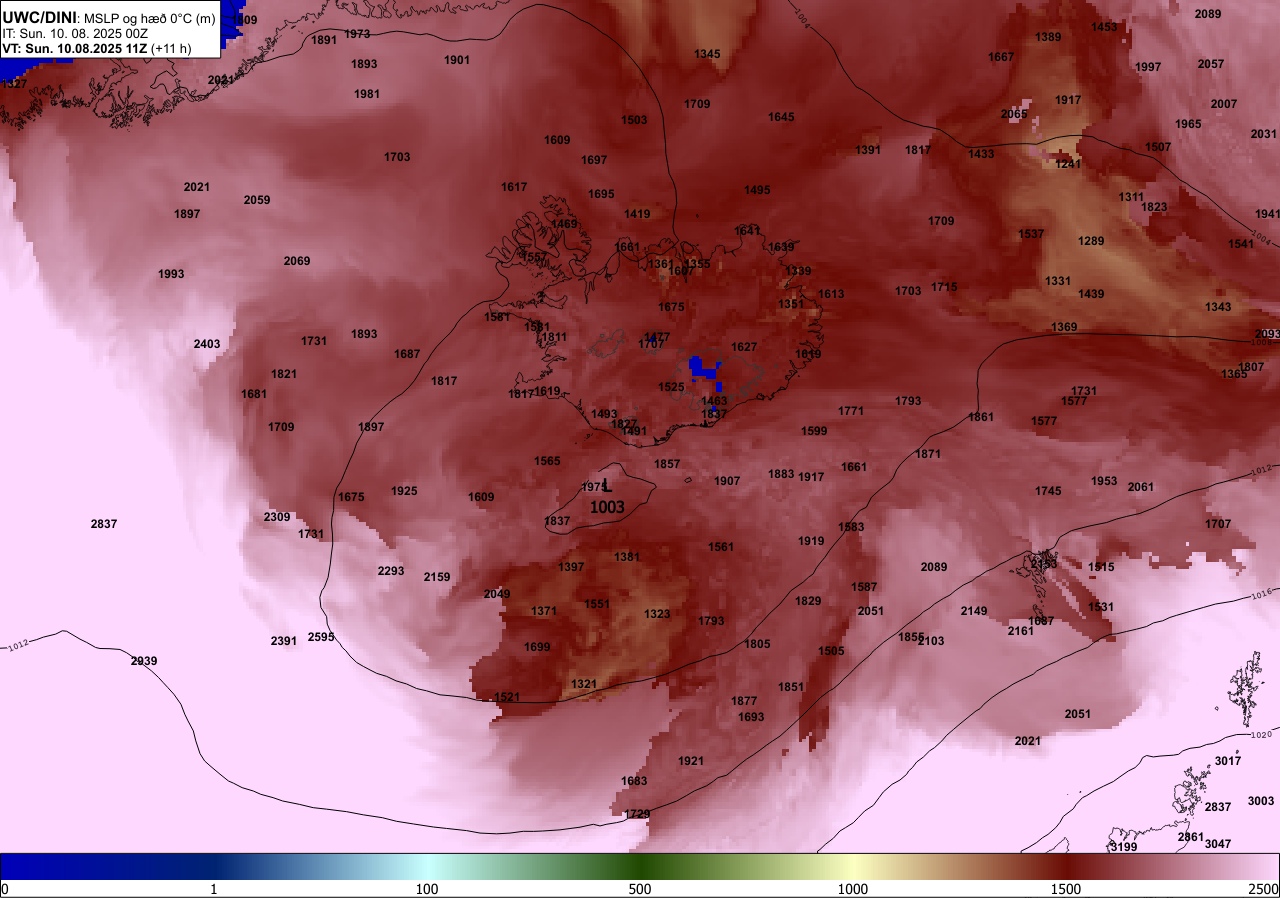This screenshot has height=898, width=1280.
Task: Click the 1345 height value
Action: [707, 54]
